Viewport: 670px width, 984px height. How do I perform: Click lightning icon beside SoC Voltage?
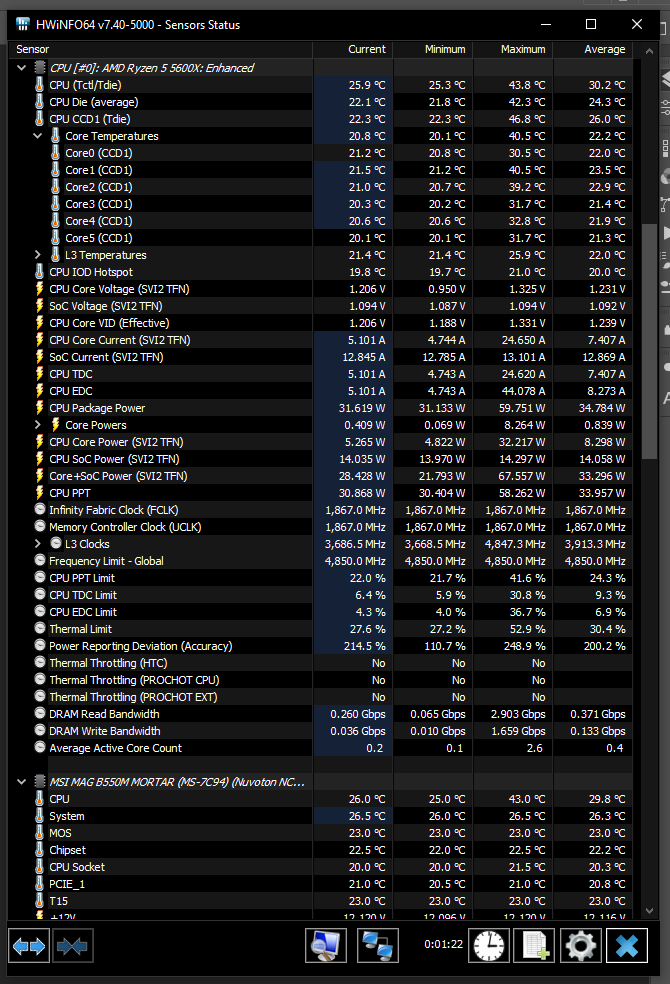pos(40,306)
